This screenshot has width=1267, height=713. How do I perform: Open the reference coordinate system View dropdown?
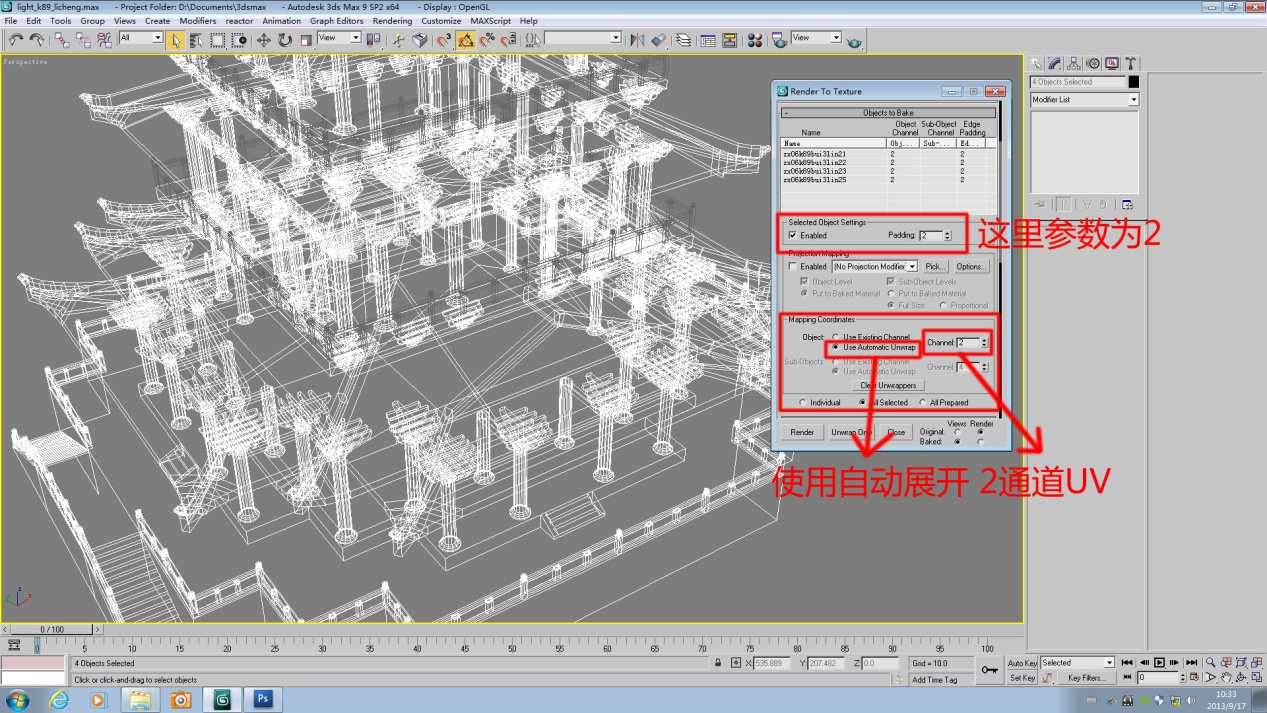click(354, 38)
